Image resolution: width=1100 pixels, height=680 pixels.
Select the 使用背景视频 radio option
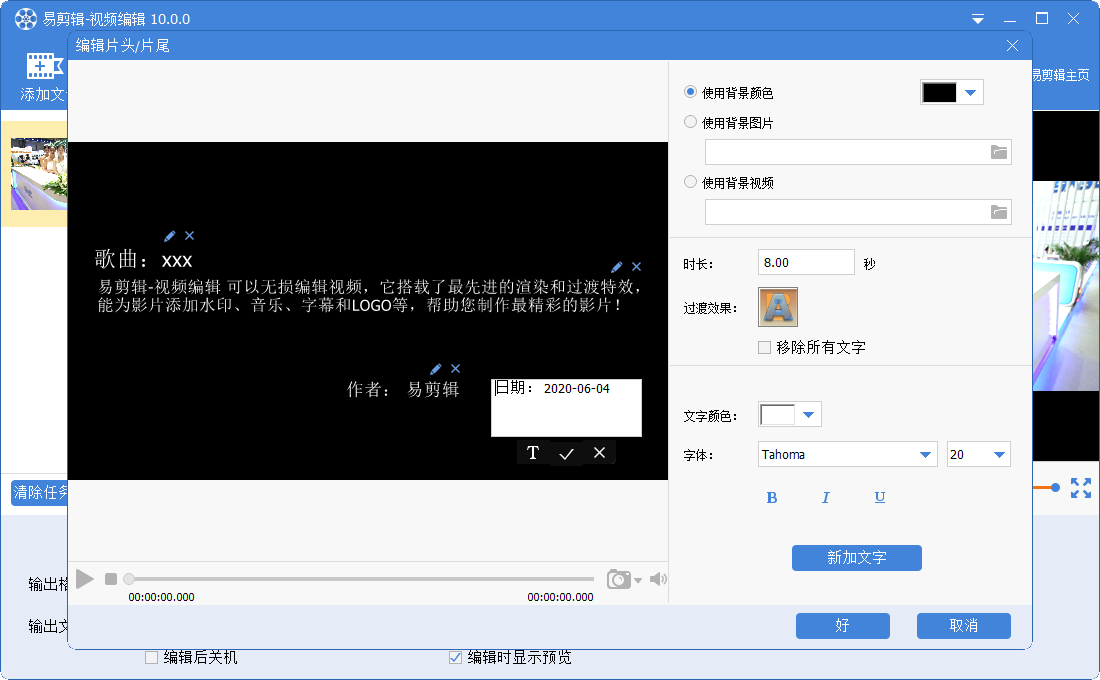690,182
